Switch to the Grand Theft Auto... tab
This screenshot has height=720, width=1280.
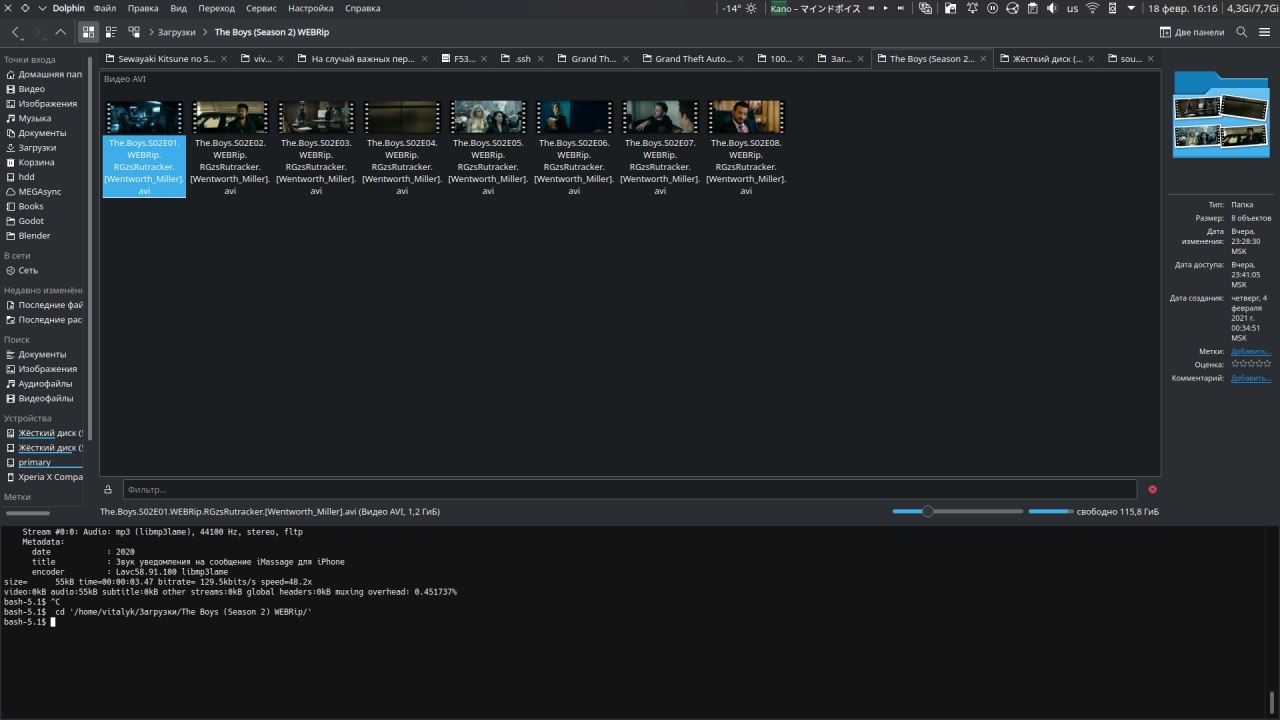(693, 59)
